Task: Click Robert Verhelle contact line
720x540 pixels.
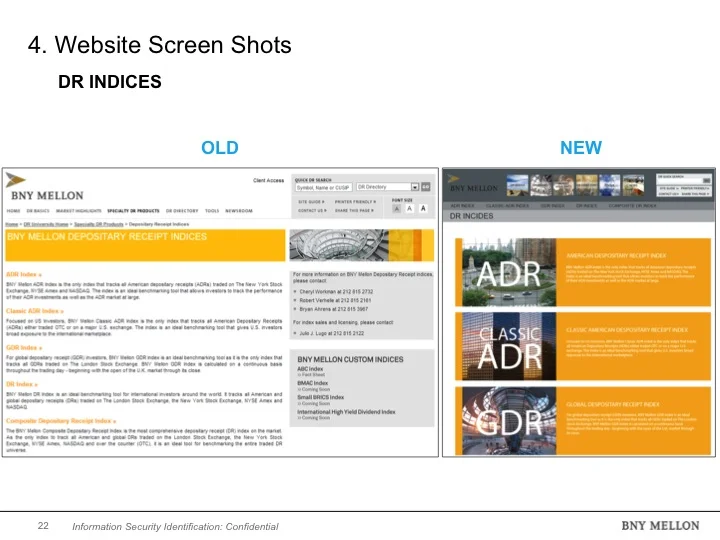Action: coord(335,300)
